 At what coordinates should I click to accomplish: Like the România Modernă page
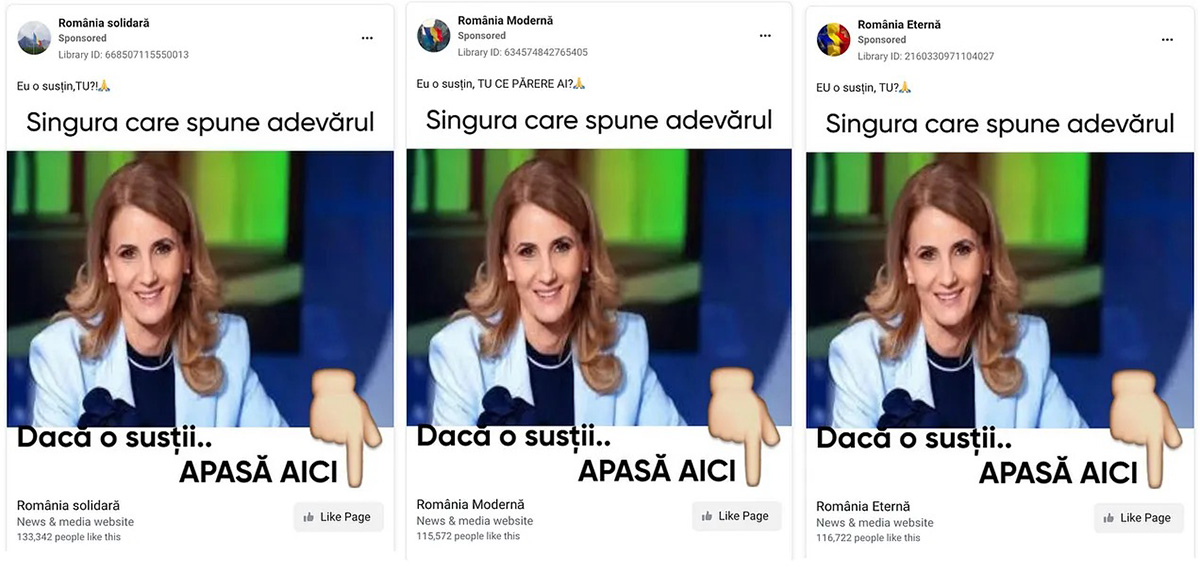click(x=737, y=516)
